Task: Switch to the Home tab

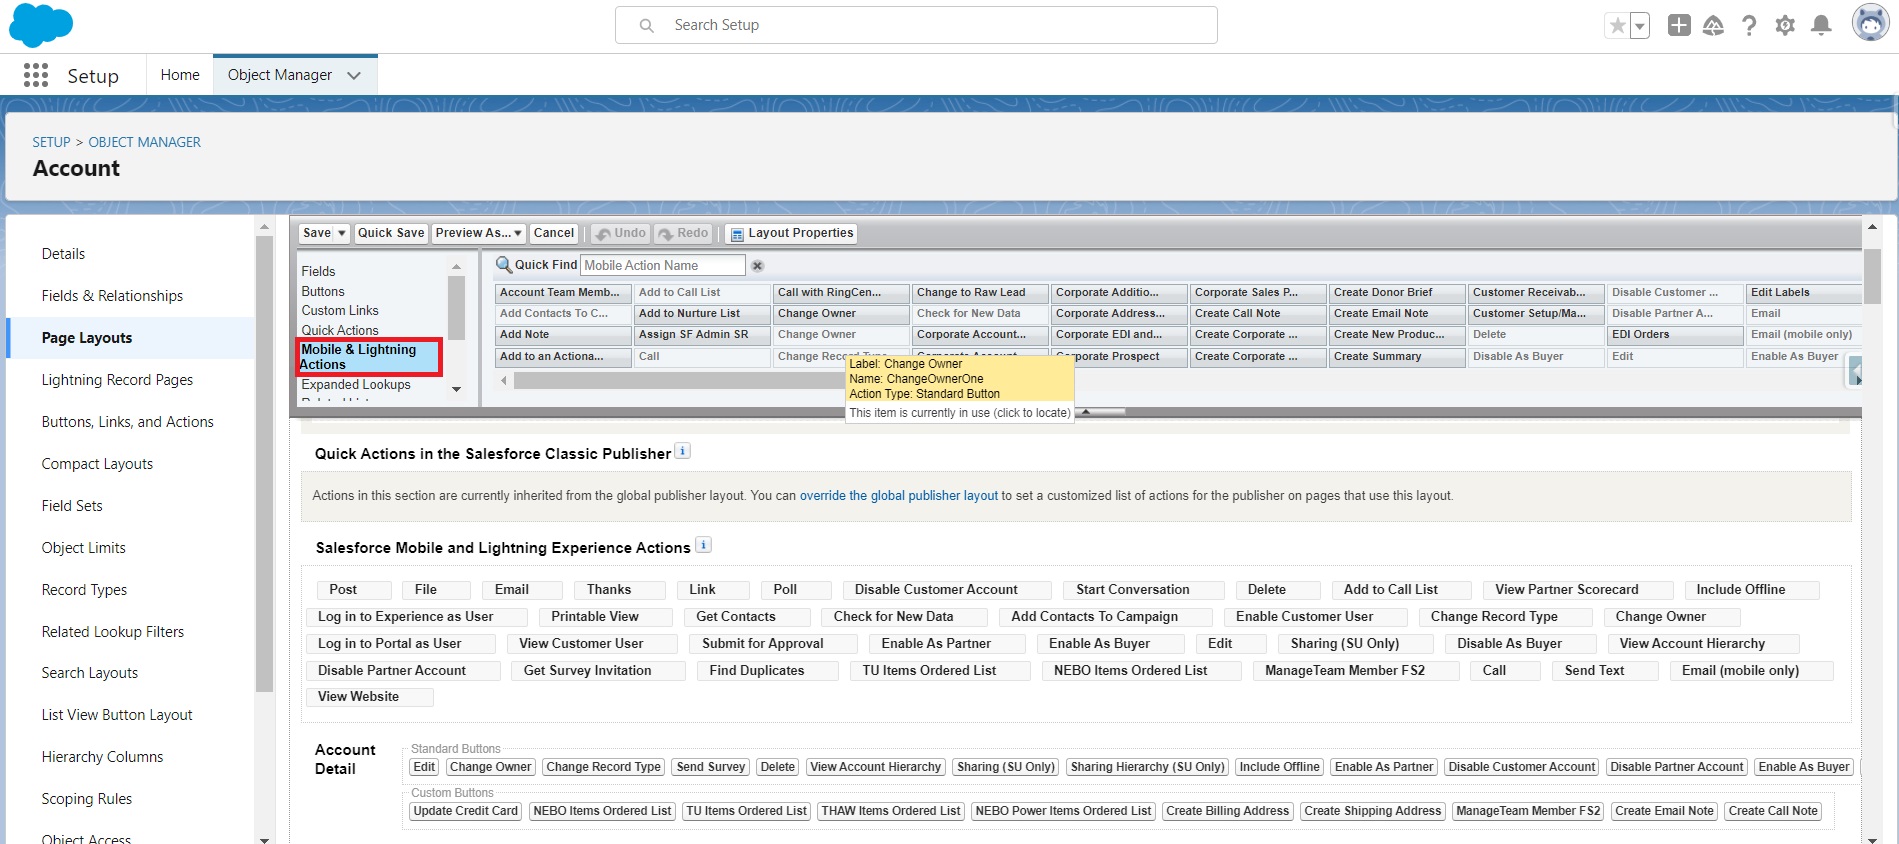Action: coord(180,75)
